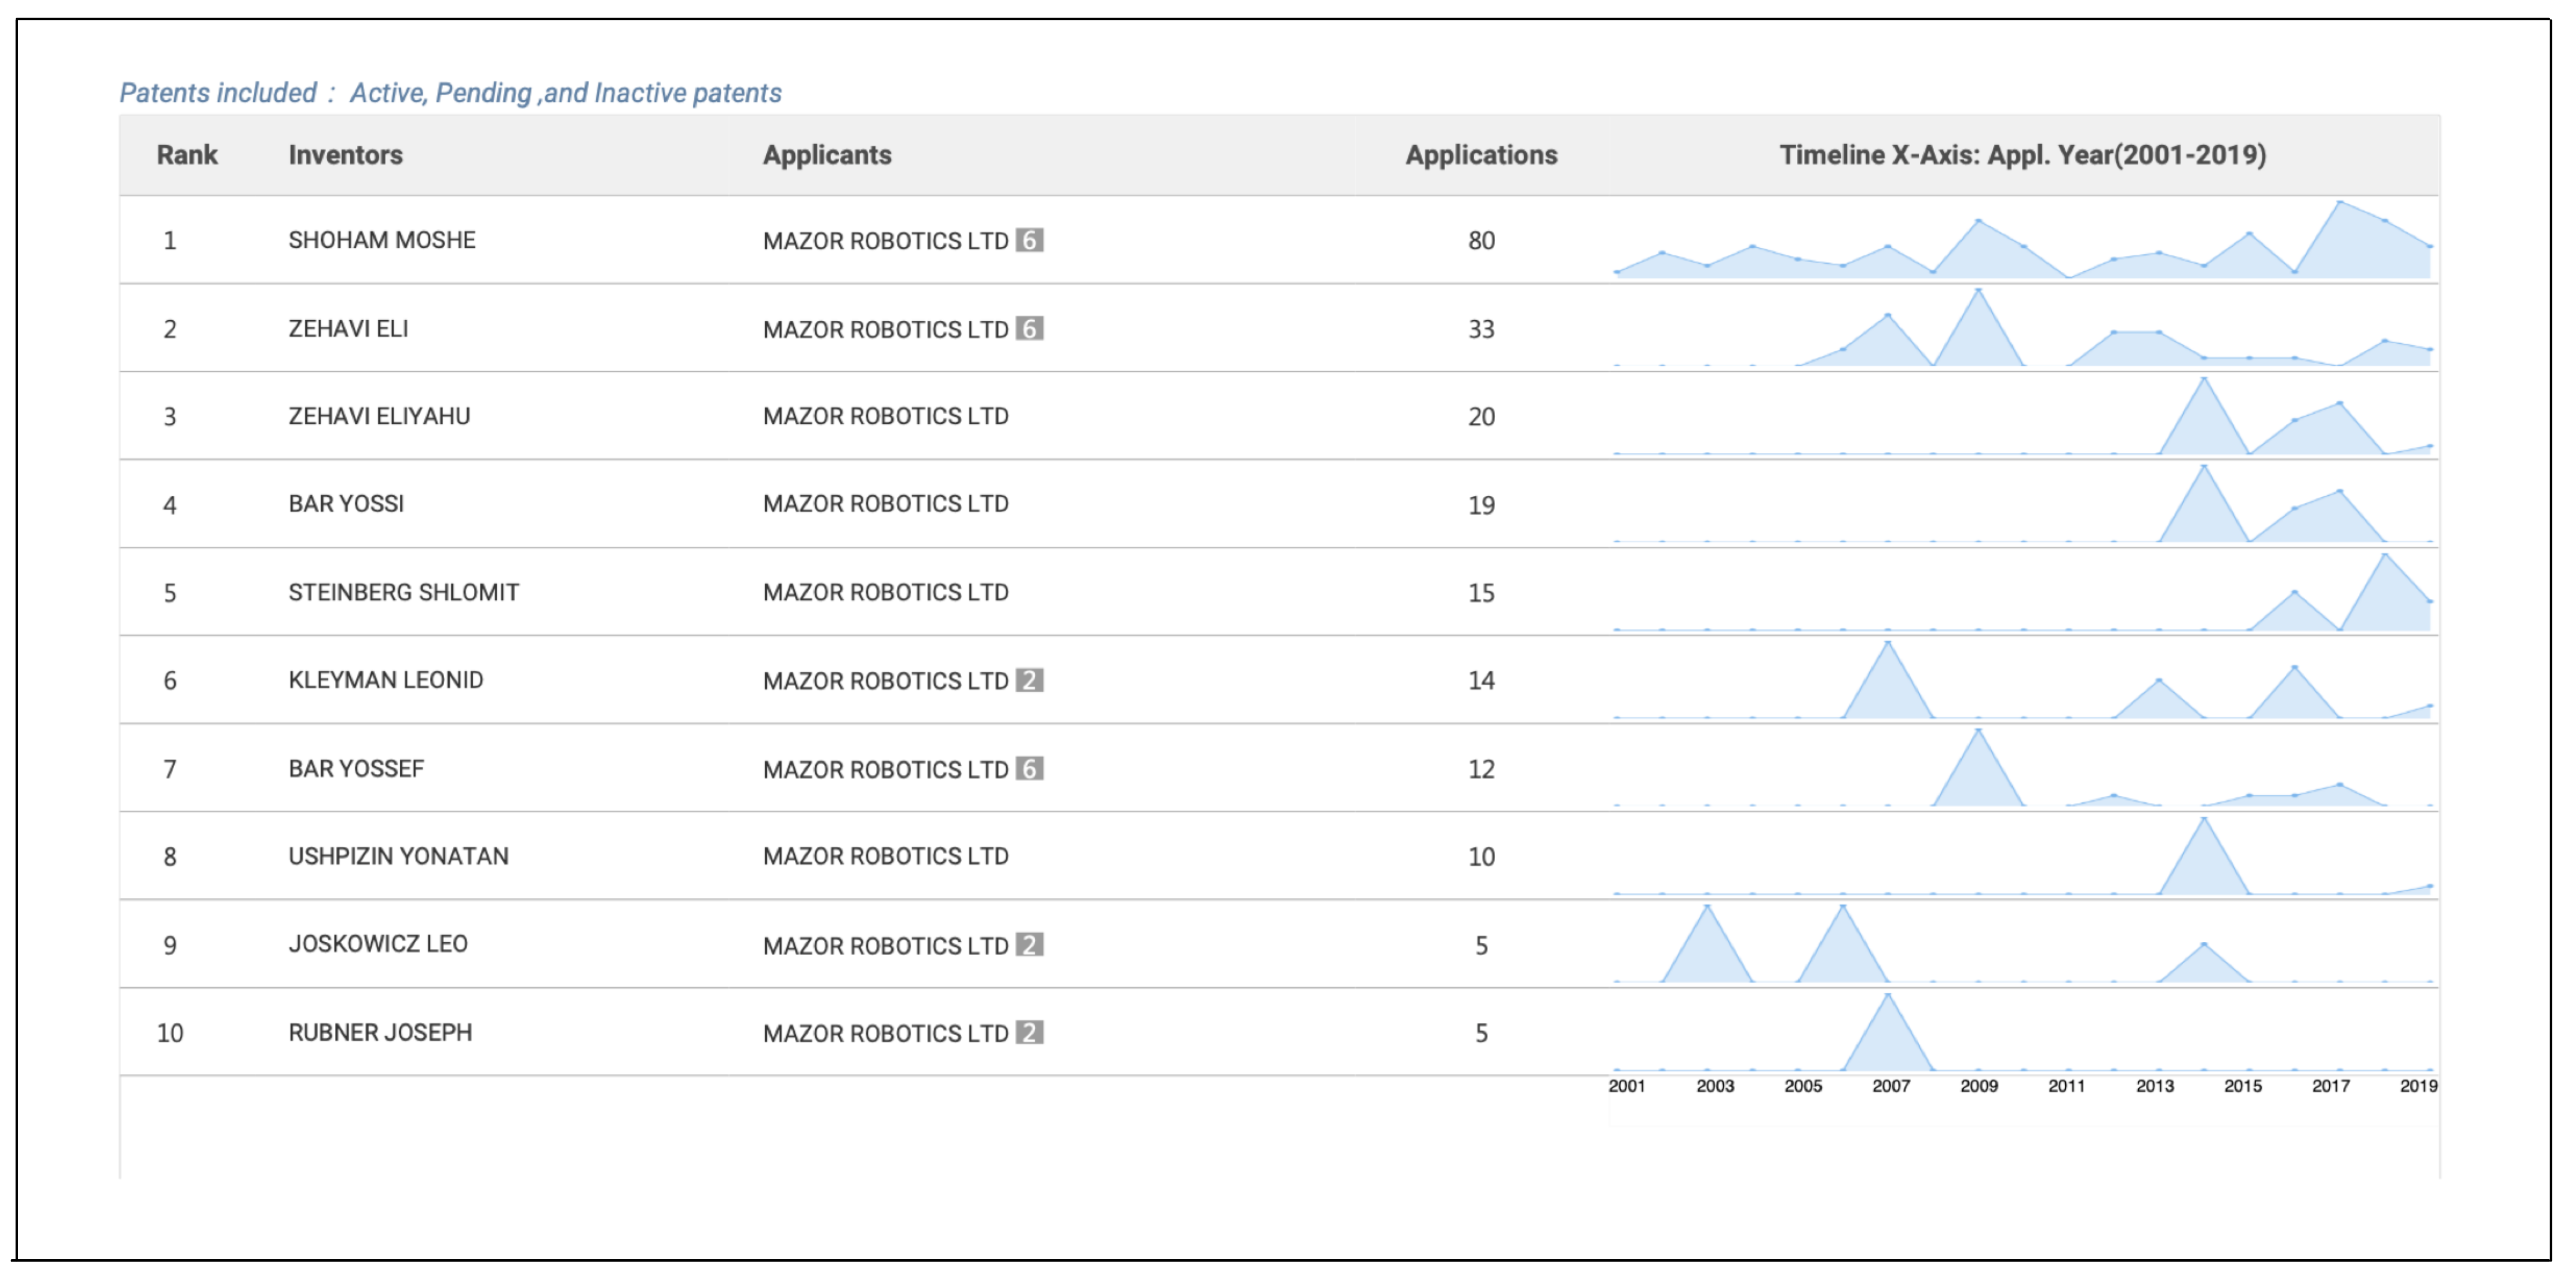Click inventor BAR YOSSI
2576x1281 pixels.
coord(346,504)
